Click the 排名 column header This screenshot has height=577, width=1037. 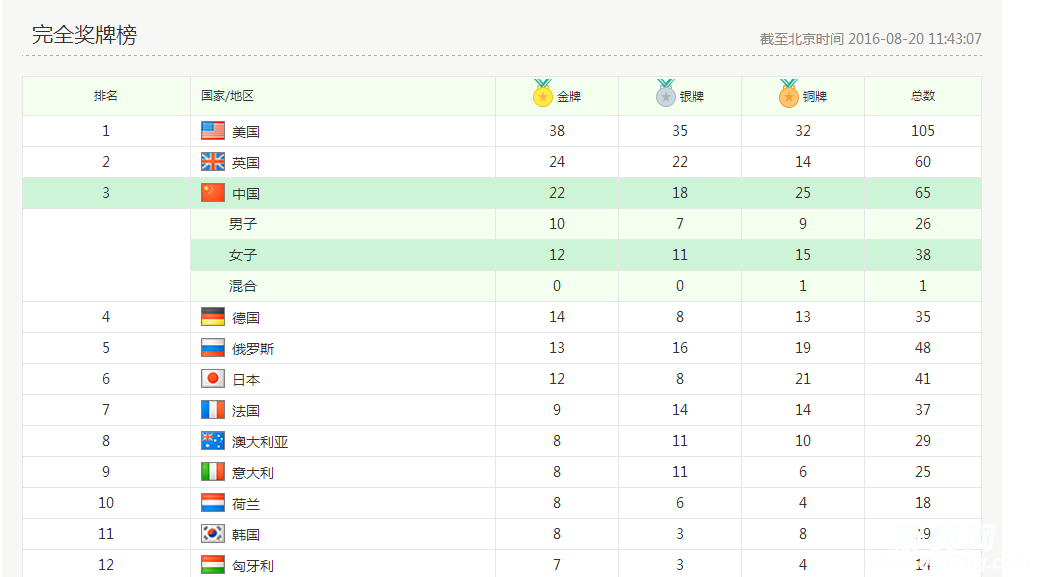tap(106, 96)
